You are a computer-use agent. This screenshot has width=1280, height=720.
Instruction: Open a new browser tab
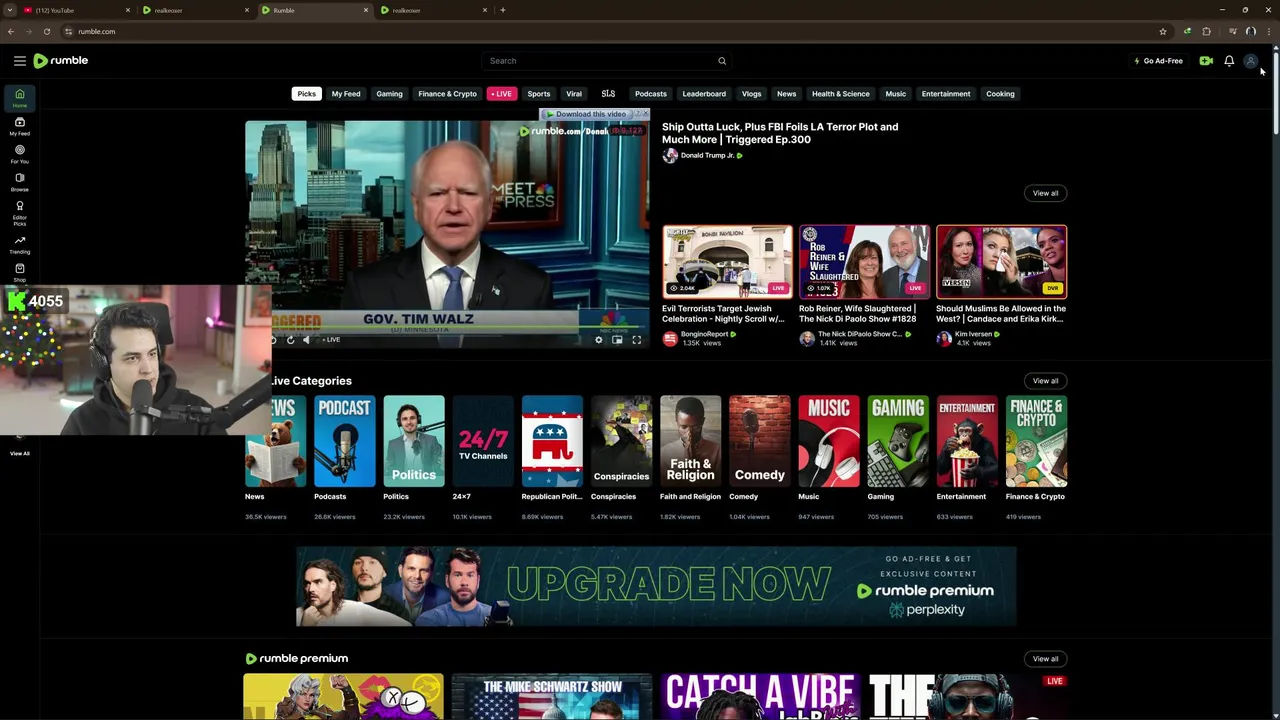click(502, 10)
